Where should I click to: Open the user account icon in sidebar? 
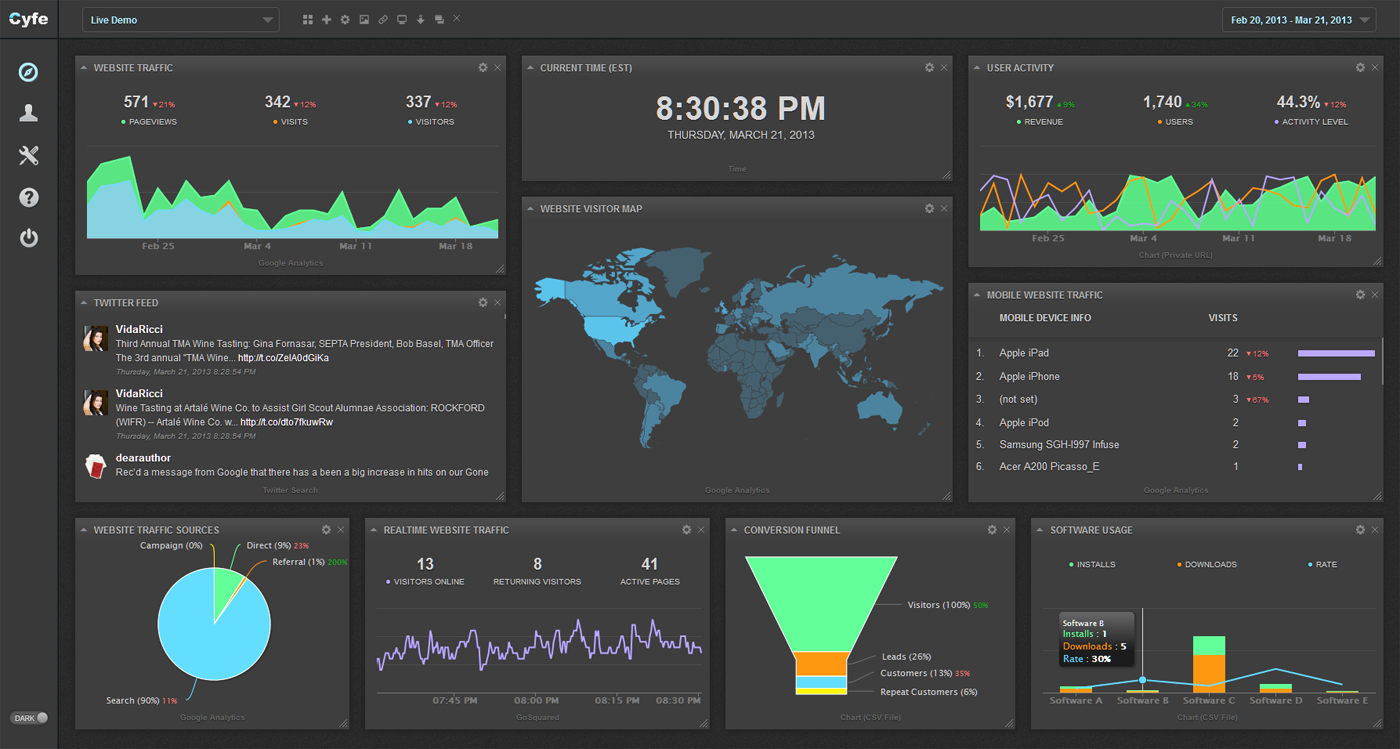click(29, 113)
